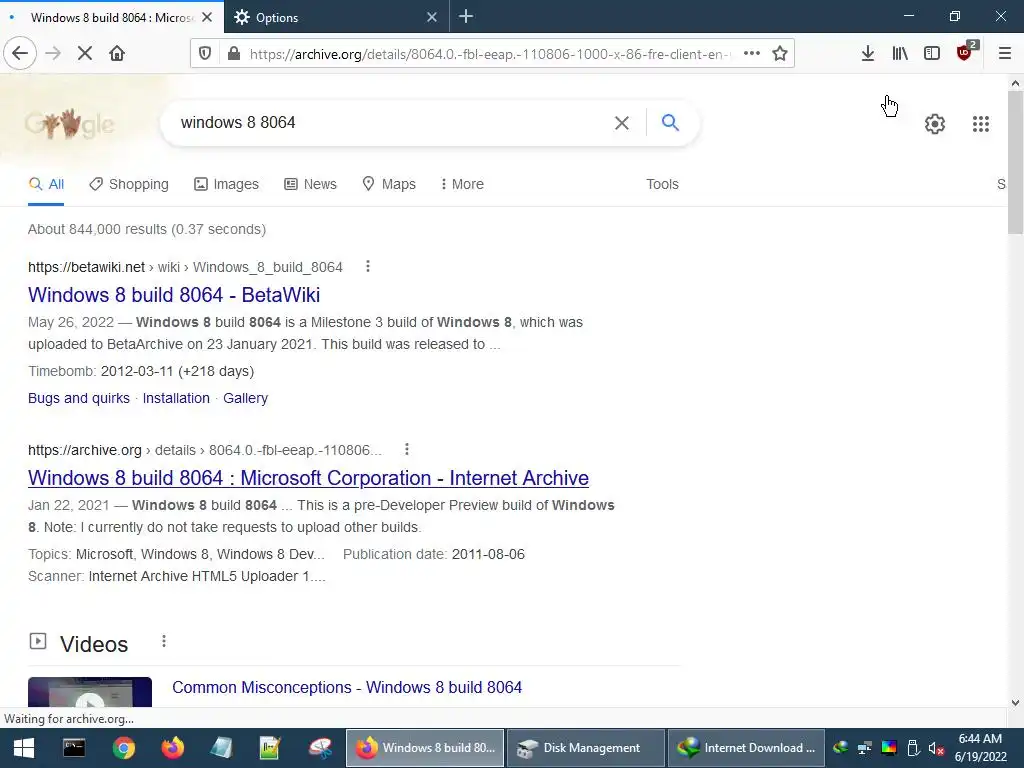The width and height of the screenshot is (1024, 768).
Task: Open the search Tools options
Action: (662, 184)
